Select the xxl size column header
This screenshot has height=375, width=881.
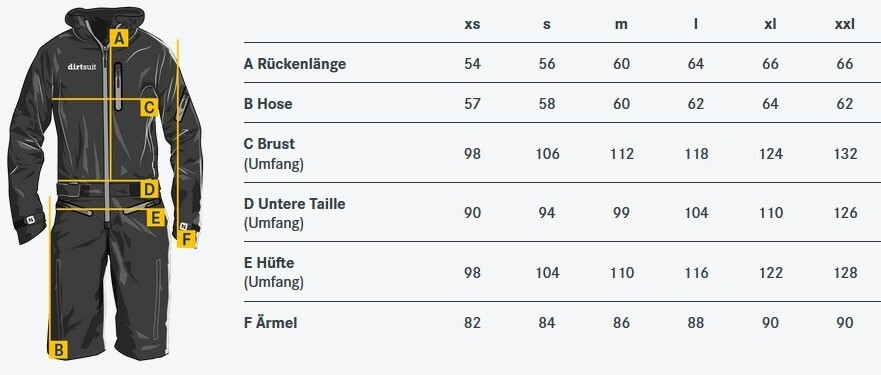(x=844, y=25)
